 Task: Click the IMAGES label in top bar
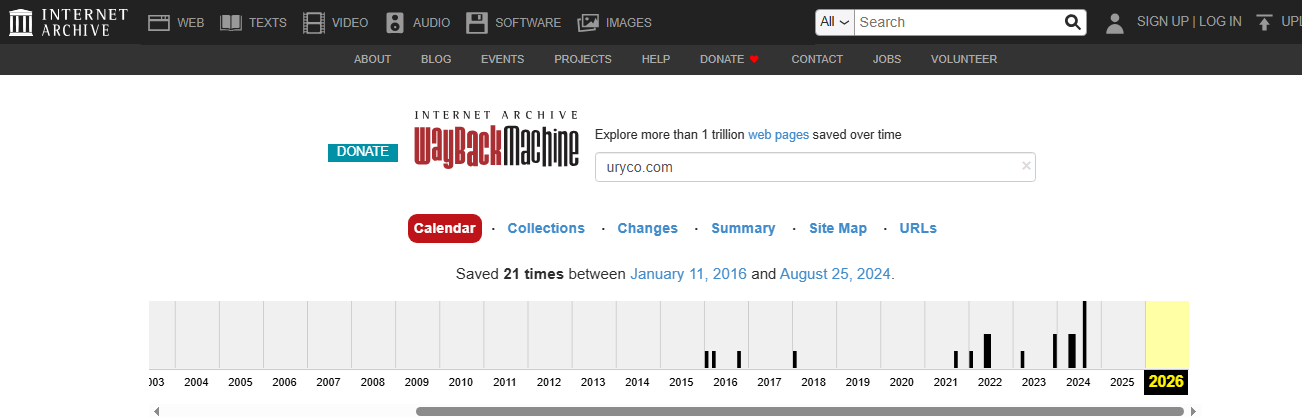[x=629, y=22]
